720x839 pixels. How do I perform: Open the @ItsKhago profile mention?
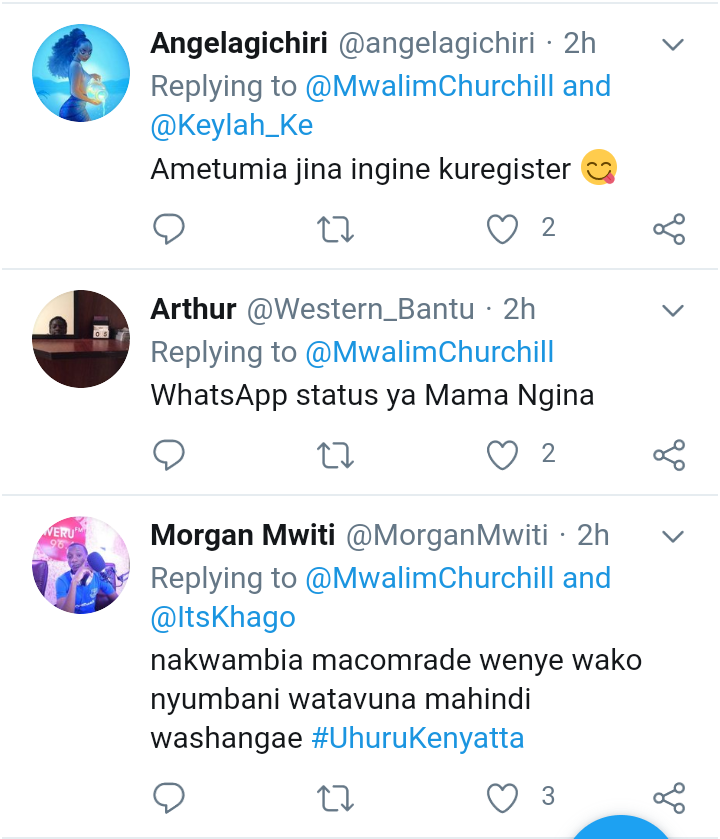click(x=223, y=617)
